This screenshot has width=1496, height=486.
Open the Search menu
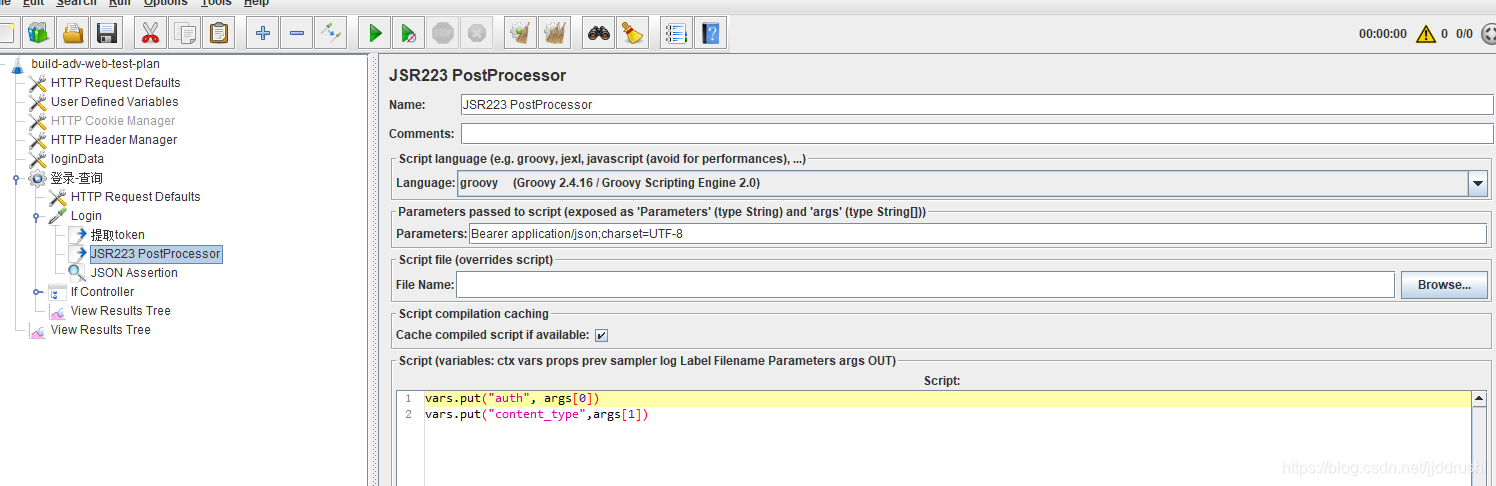[76, 3]
